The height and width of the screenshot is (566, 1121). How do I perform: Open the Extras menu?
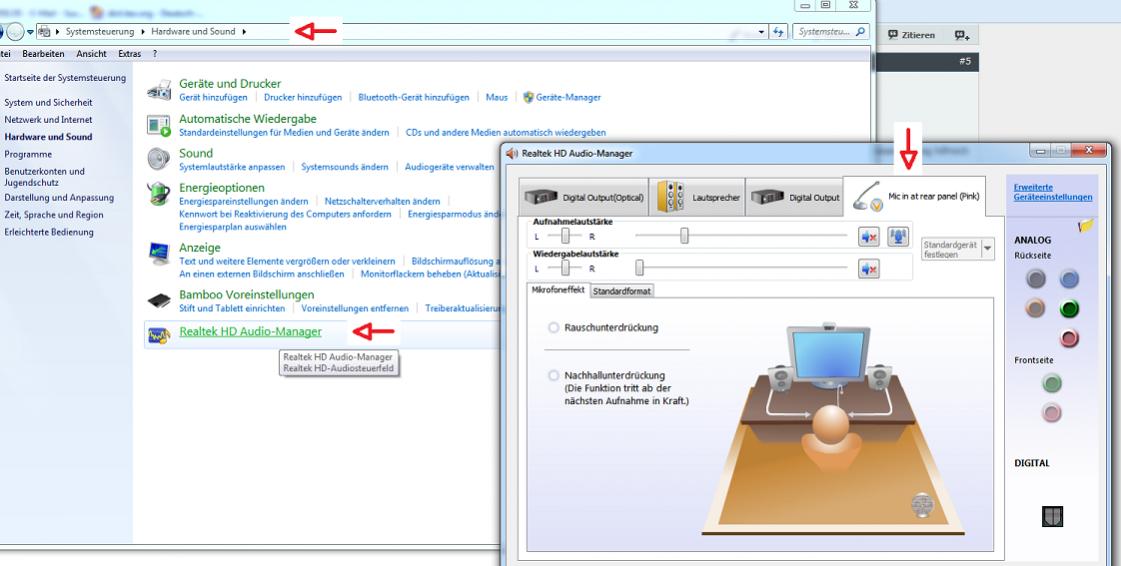click(129, 54)
